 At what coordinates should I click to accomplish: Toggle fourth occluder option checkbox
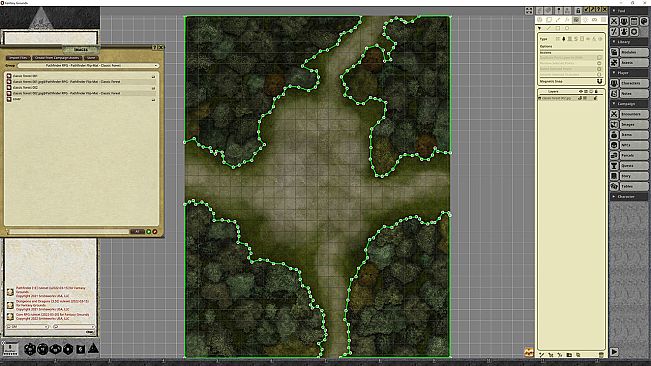(599, 74)
